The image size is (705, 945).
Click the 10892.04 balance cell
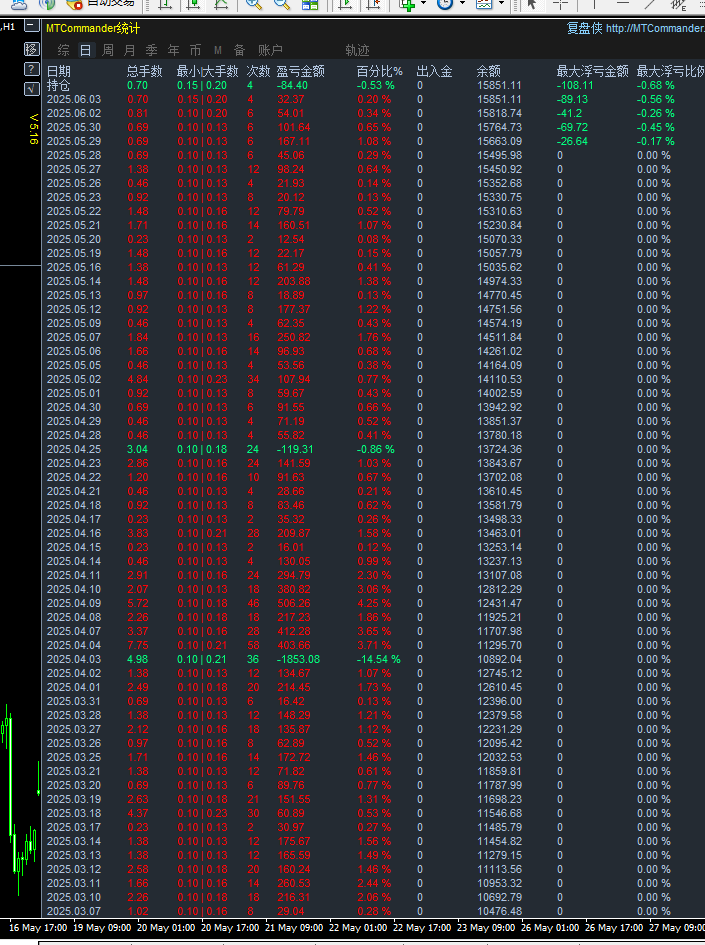pos(500,659)
